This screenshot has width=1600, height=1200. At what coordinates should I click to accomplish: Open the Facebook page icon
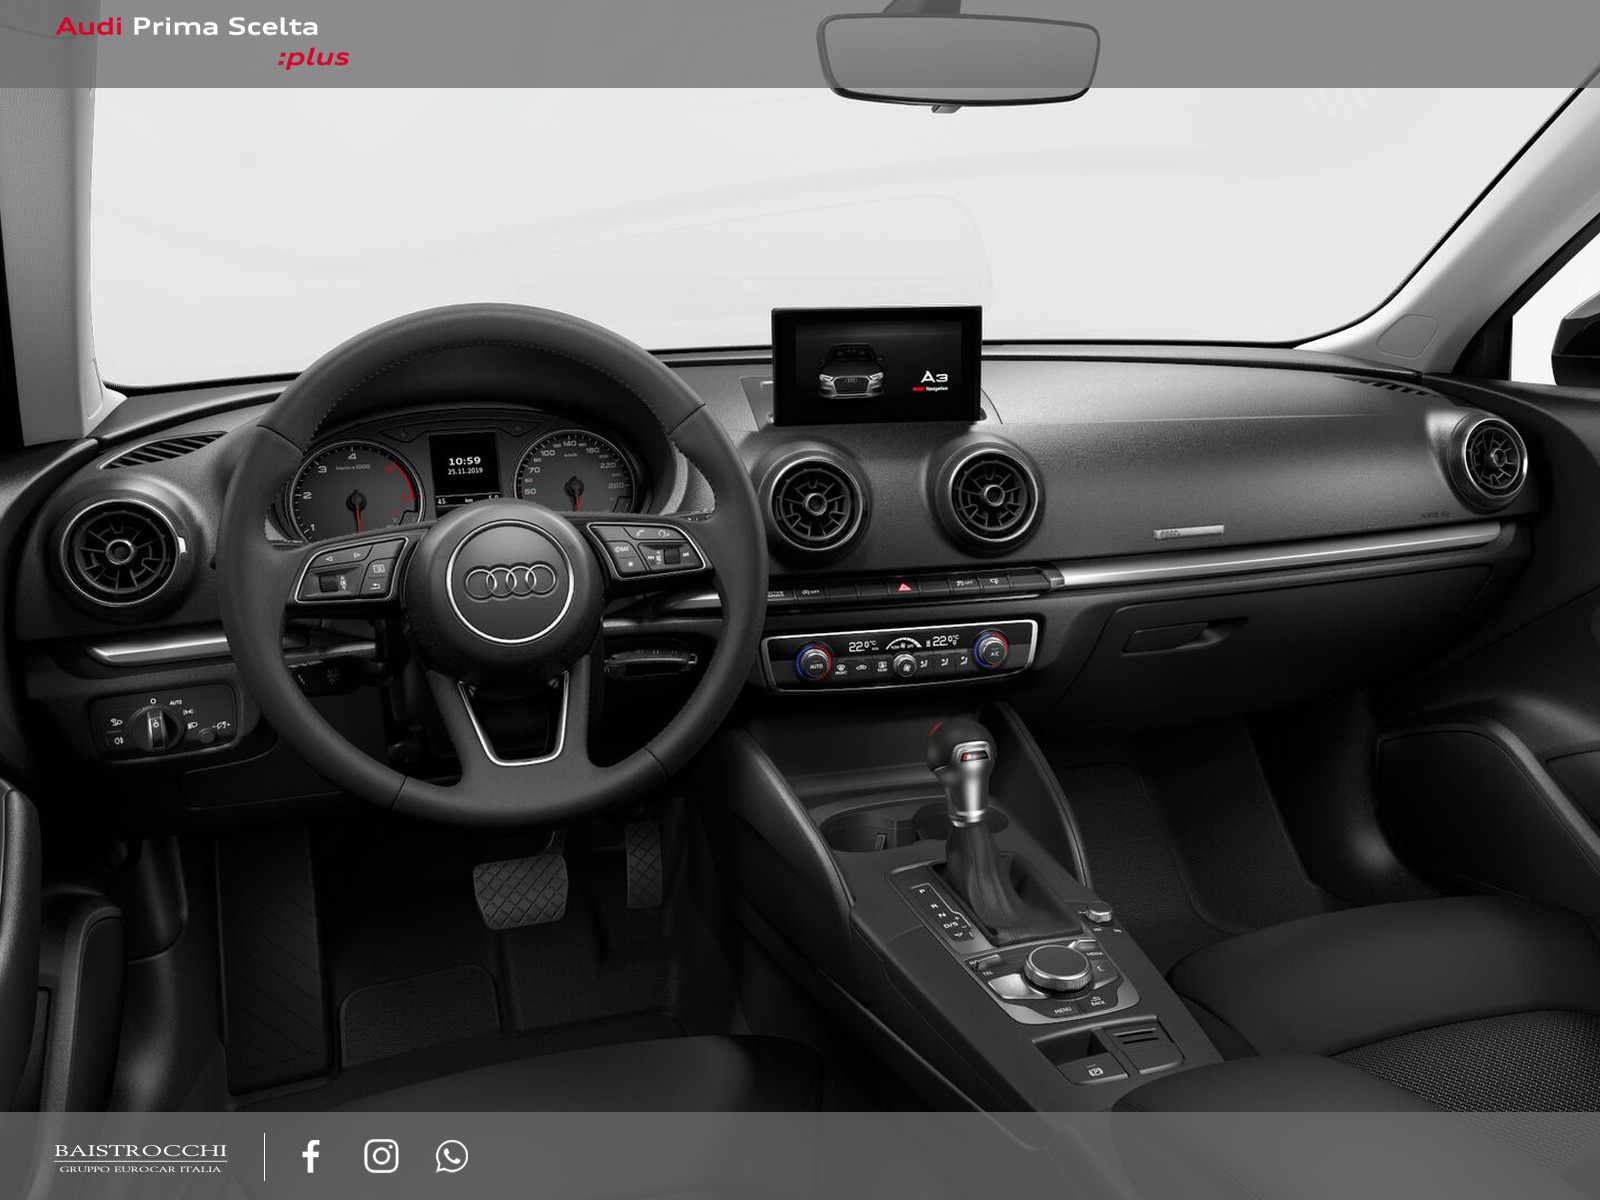tap(311, 1156)
